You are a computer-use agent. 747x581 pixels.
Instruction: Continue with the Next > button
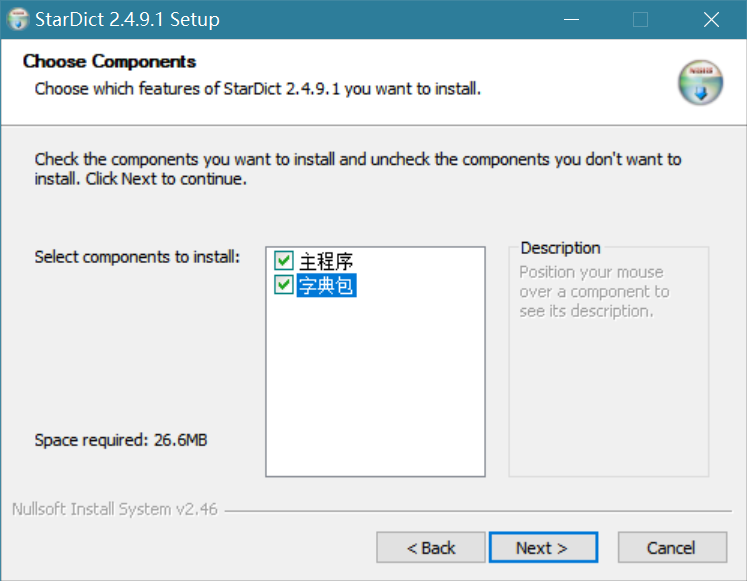click(542, 548)
